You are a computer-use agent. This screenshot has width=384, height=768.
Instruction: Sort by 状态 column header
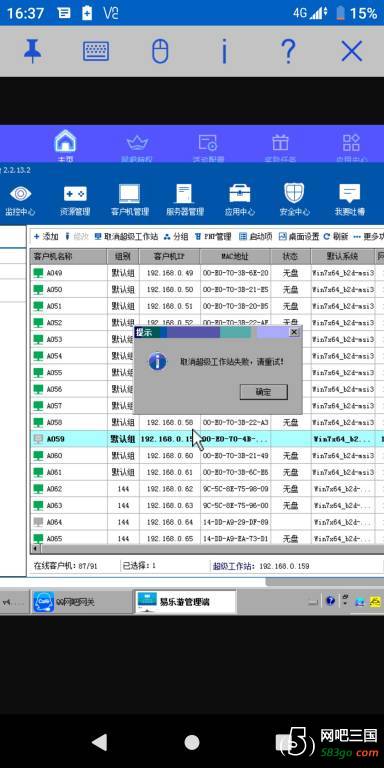click(x=290, y=257)
